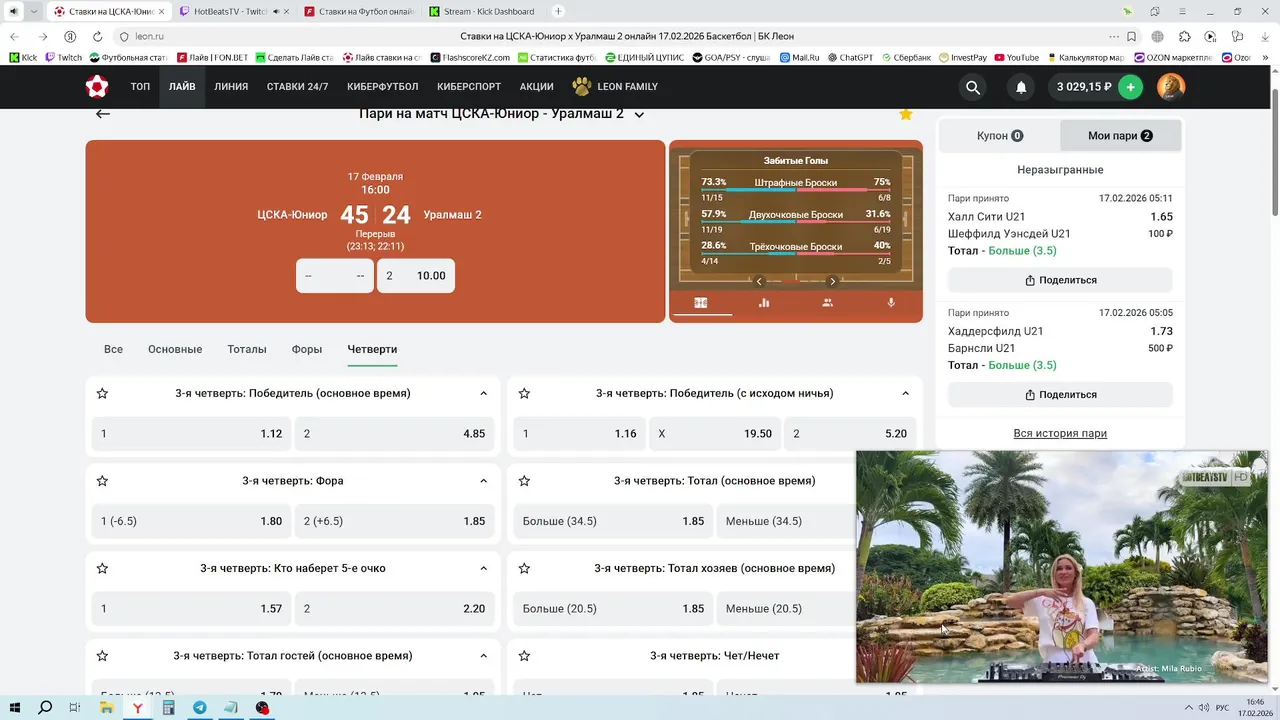This screenshot has height=720, width=1280.
Task: Select the Основные markets filter
Action: click(175, 349)
